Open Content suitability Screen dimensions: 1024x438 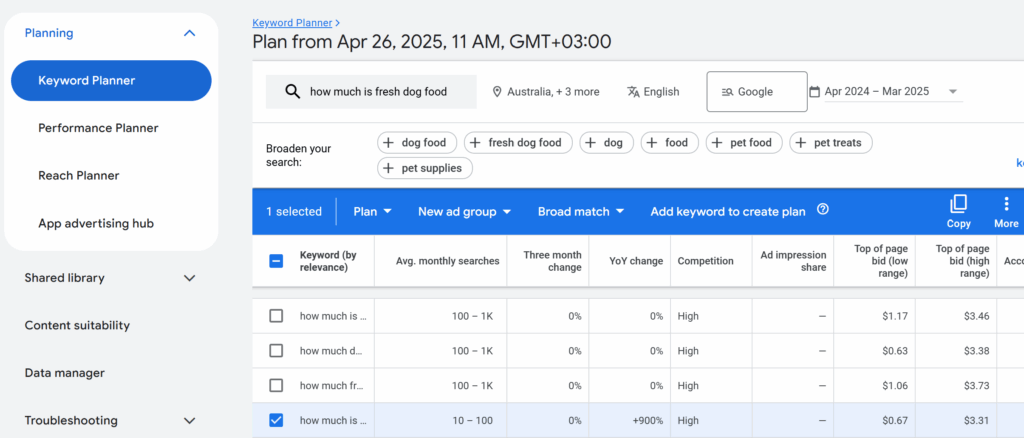pos(77,325)
